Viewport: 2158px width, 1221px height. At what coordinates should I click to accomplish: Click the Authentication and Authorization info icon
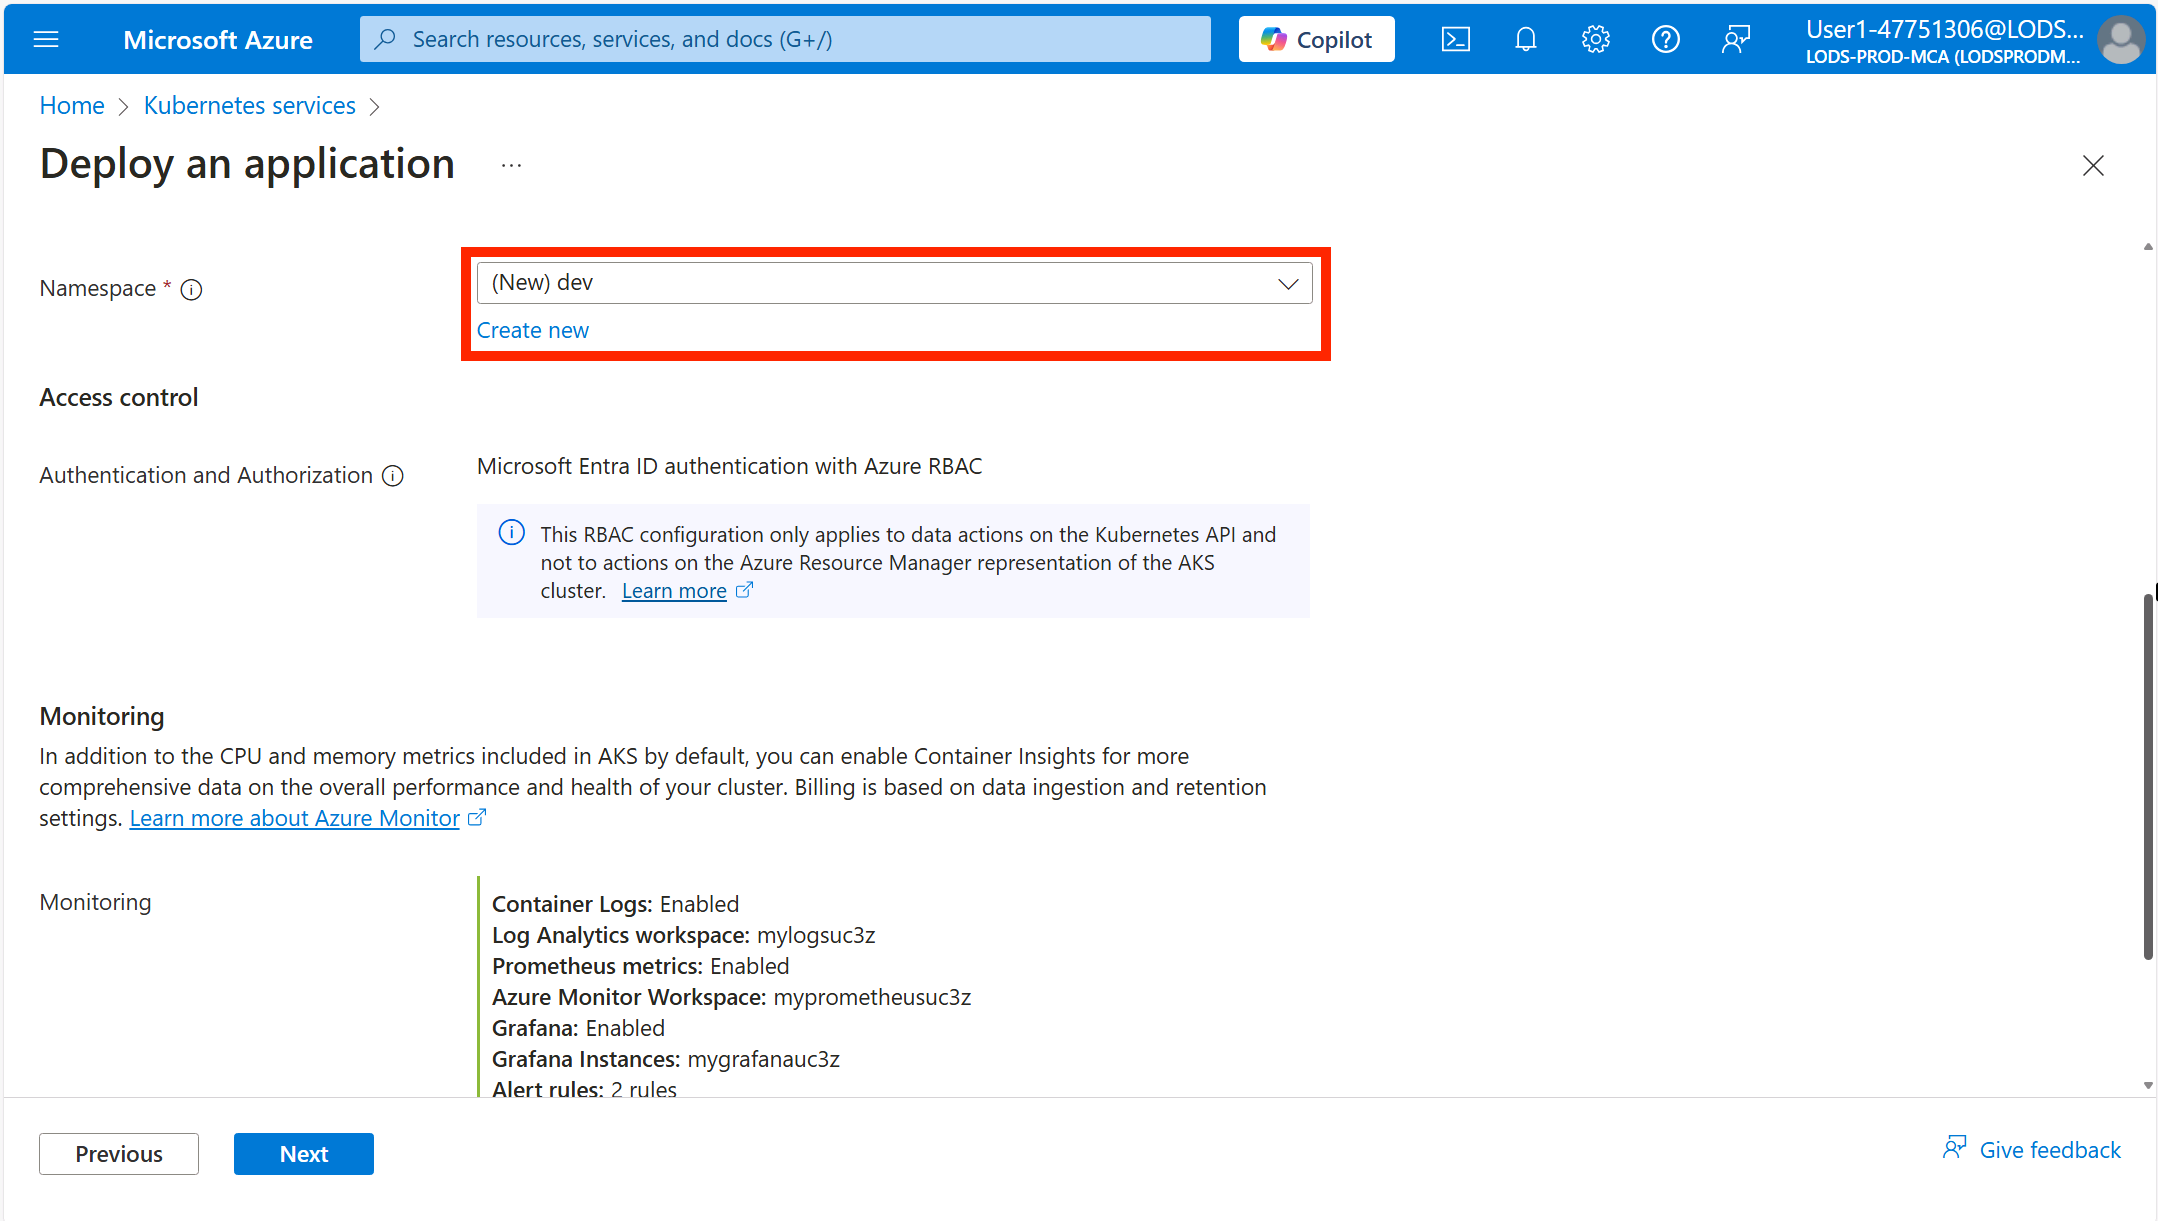(393, 476)
